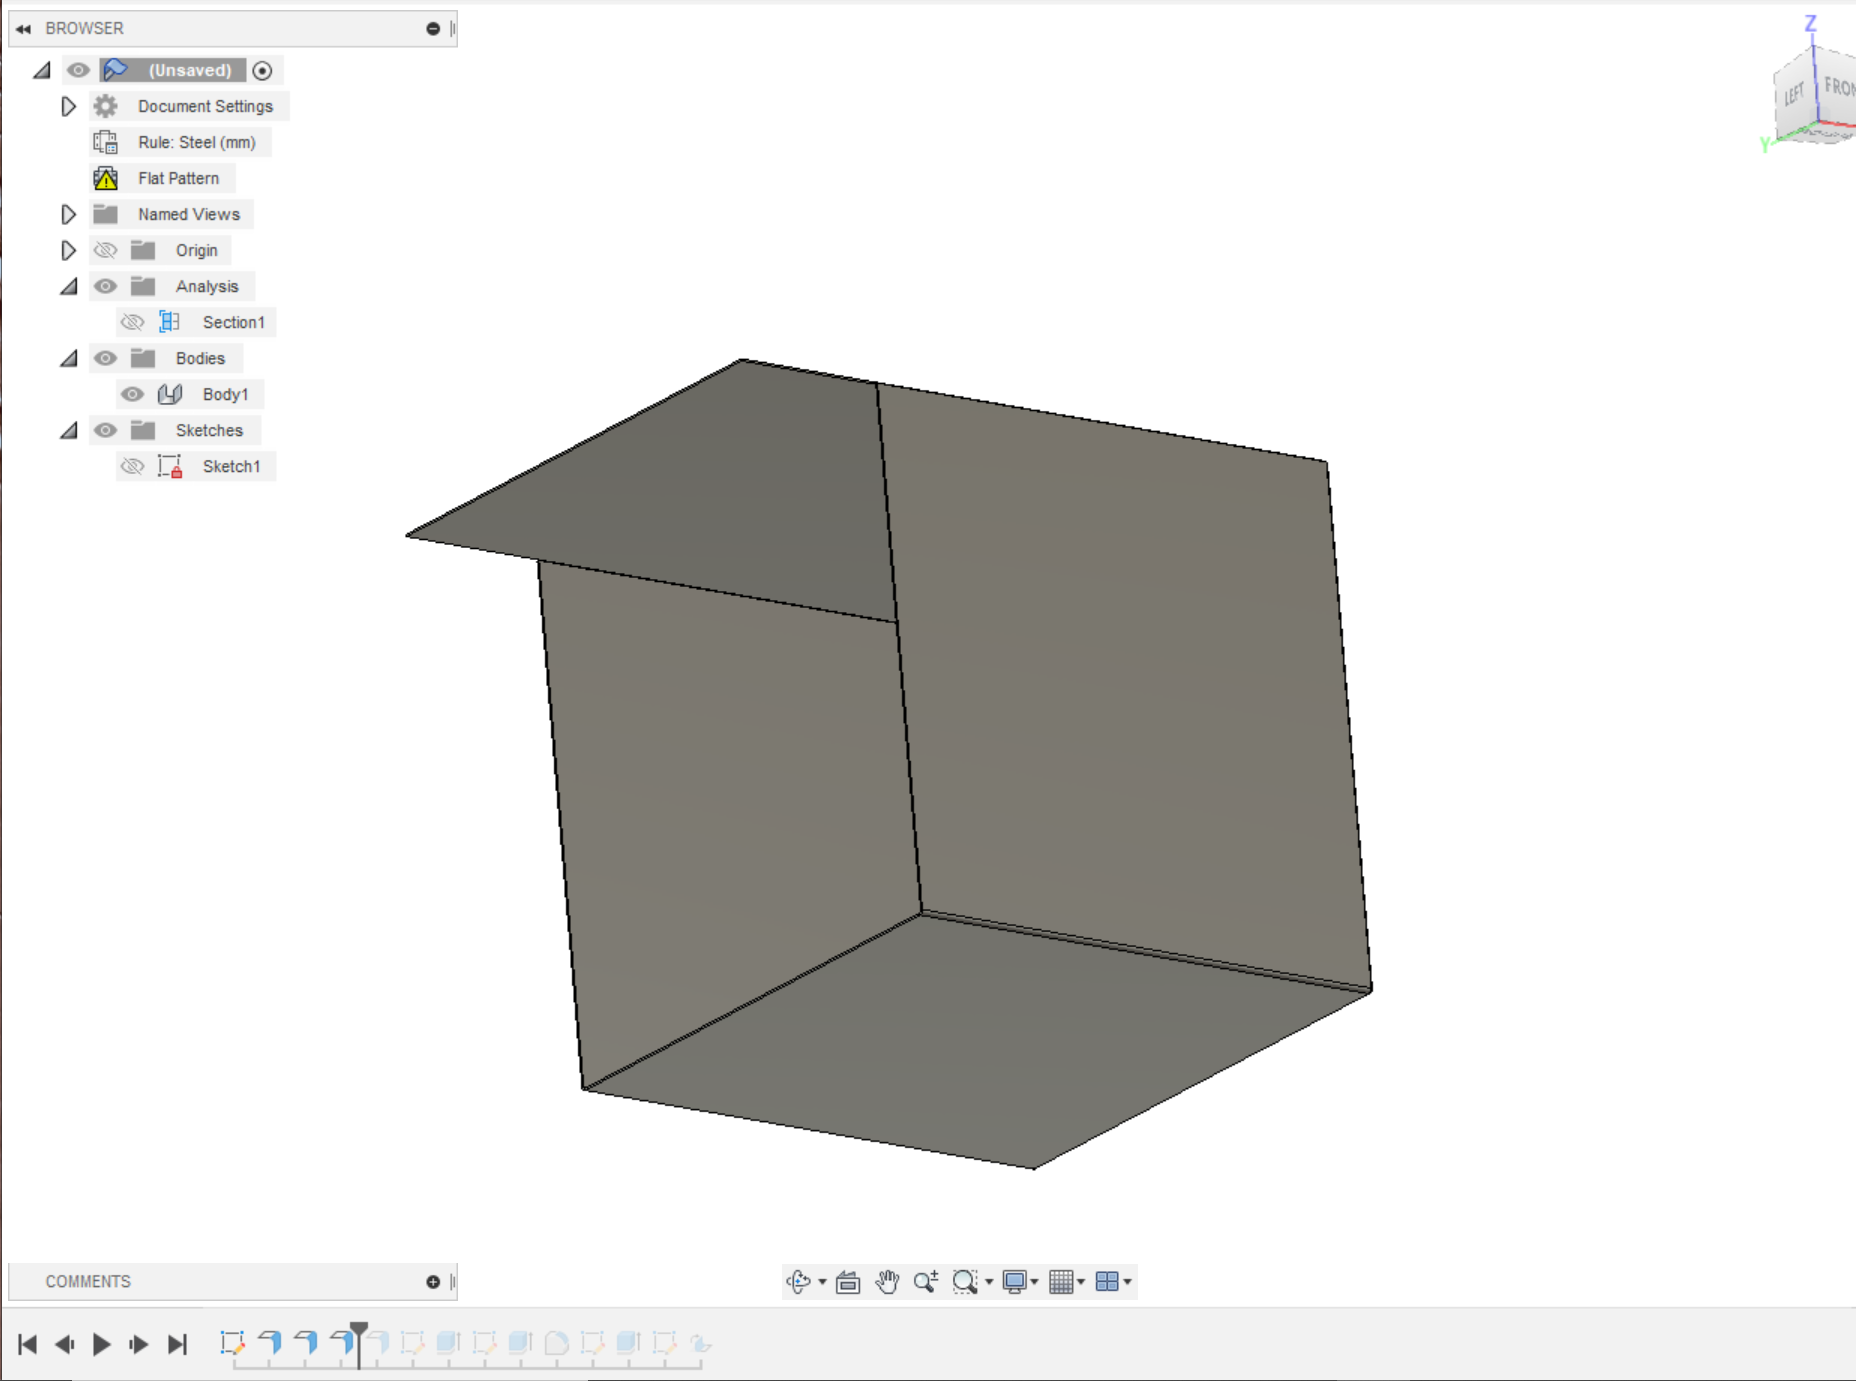Activate the Orbit tool

coord(797,1282)
